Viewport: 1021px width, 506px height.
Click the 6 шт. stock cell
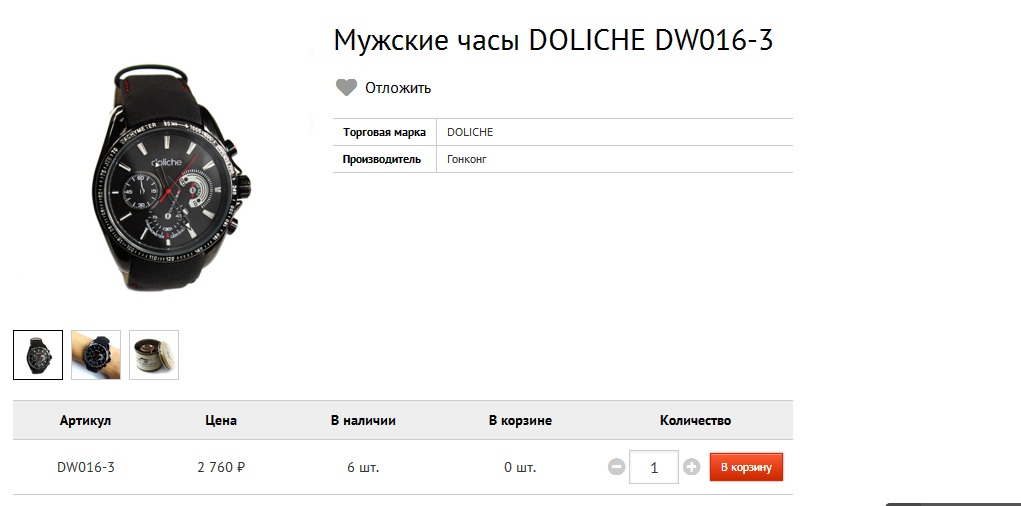pos(363,467)
